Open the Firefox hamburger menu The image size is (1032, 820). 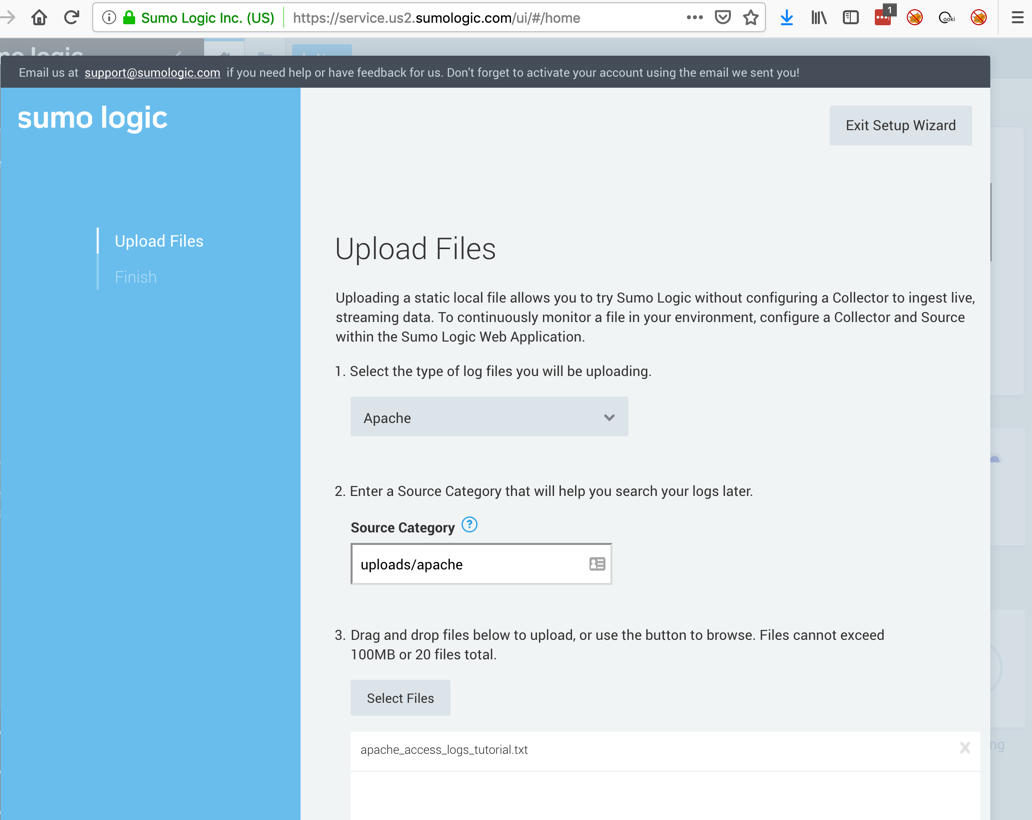coord(1017,17)
